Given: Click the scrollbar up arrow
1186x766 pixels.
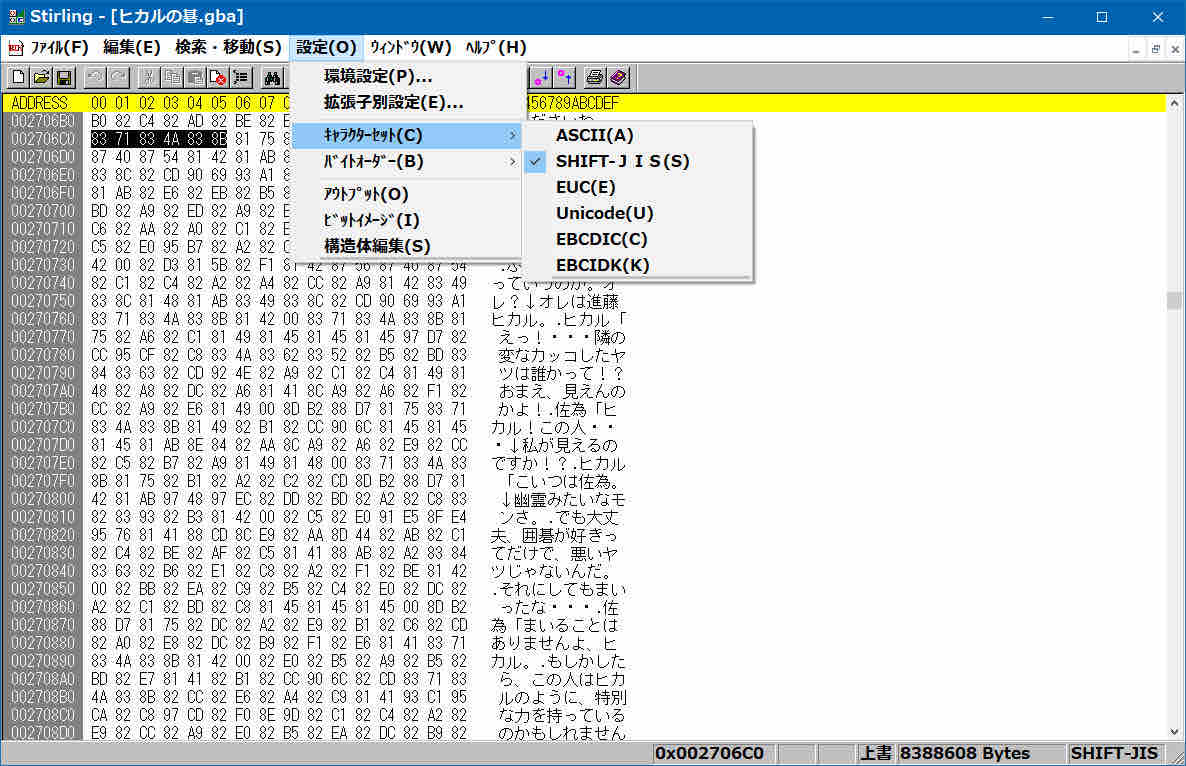Looking at the screenshot, I should pyautogui.click(x=1174, y=103).
